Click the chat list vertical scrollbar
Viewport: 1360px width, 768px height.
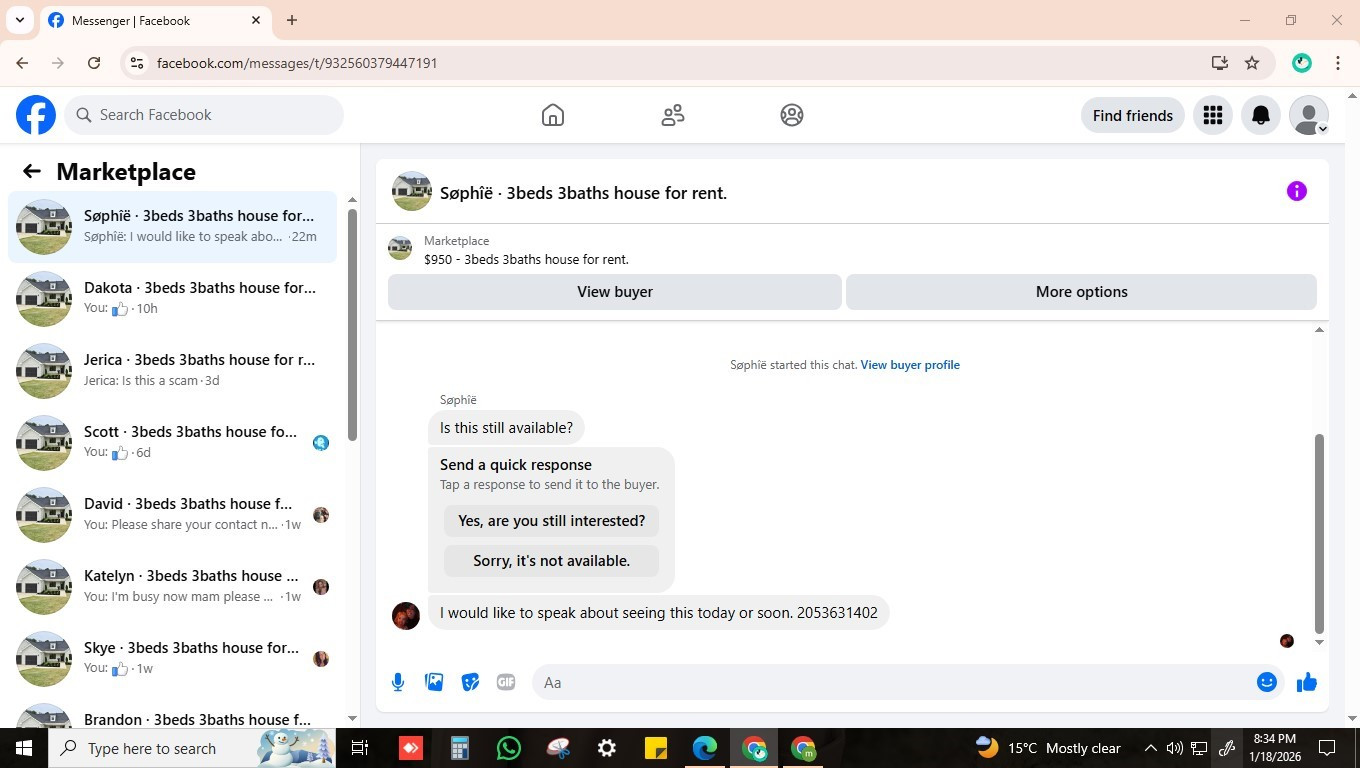pos(352,325)
